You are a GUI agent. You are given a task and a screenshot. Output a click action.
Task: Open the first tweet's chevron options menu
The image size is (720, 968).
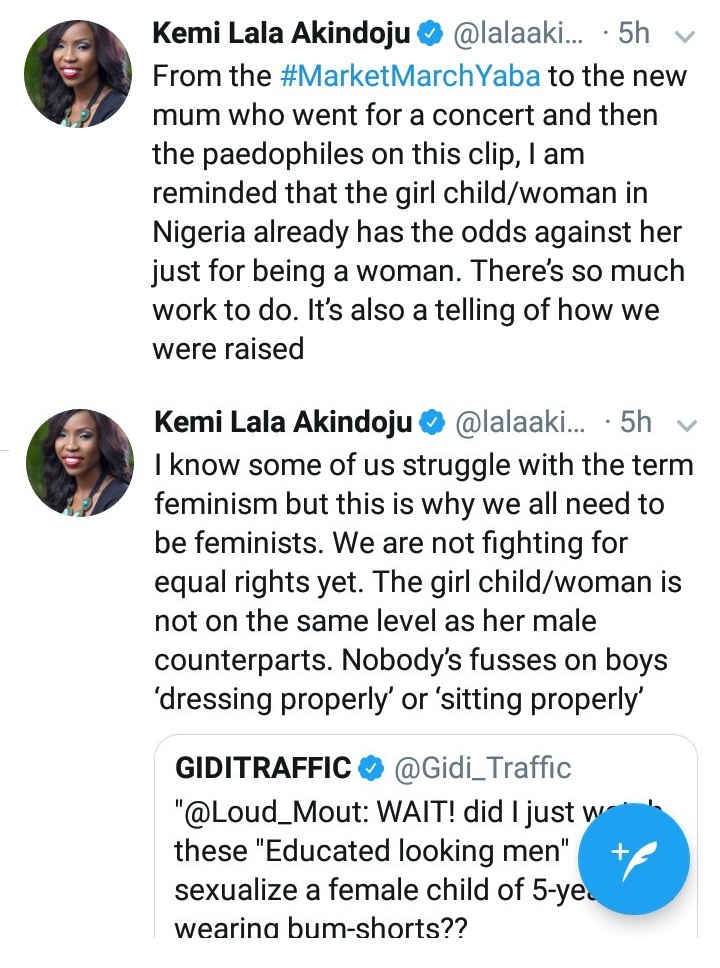point(686,37)
